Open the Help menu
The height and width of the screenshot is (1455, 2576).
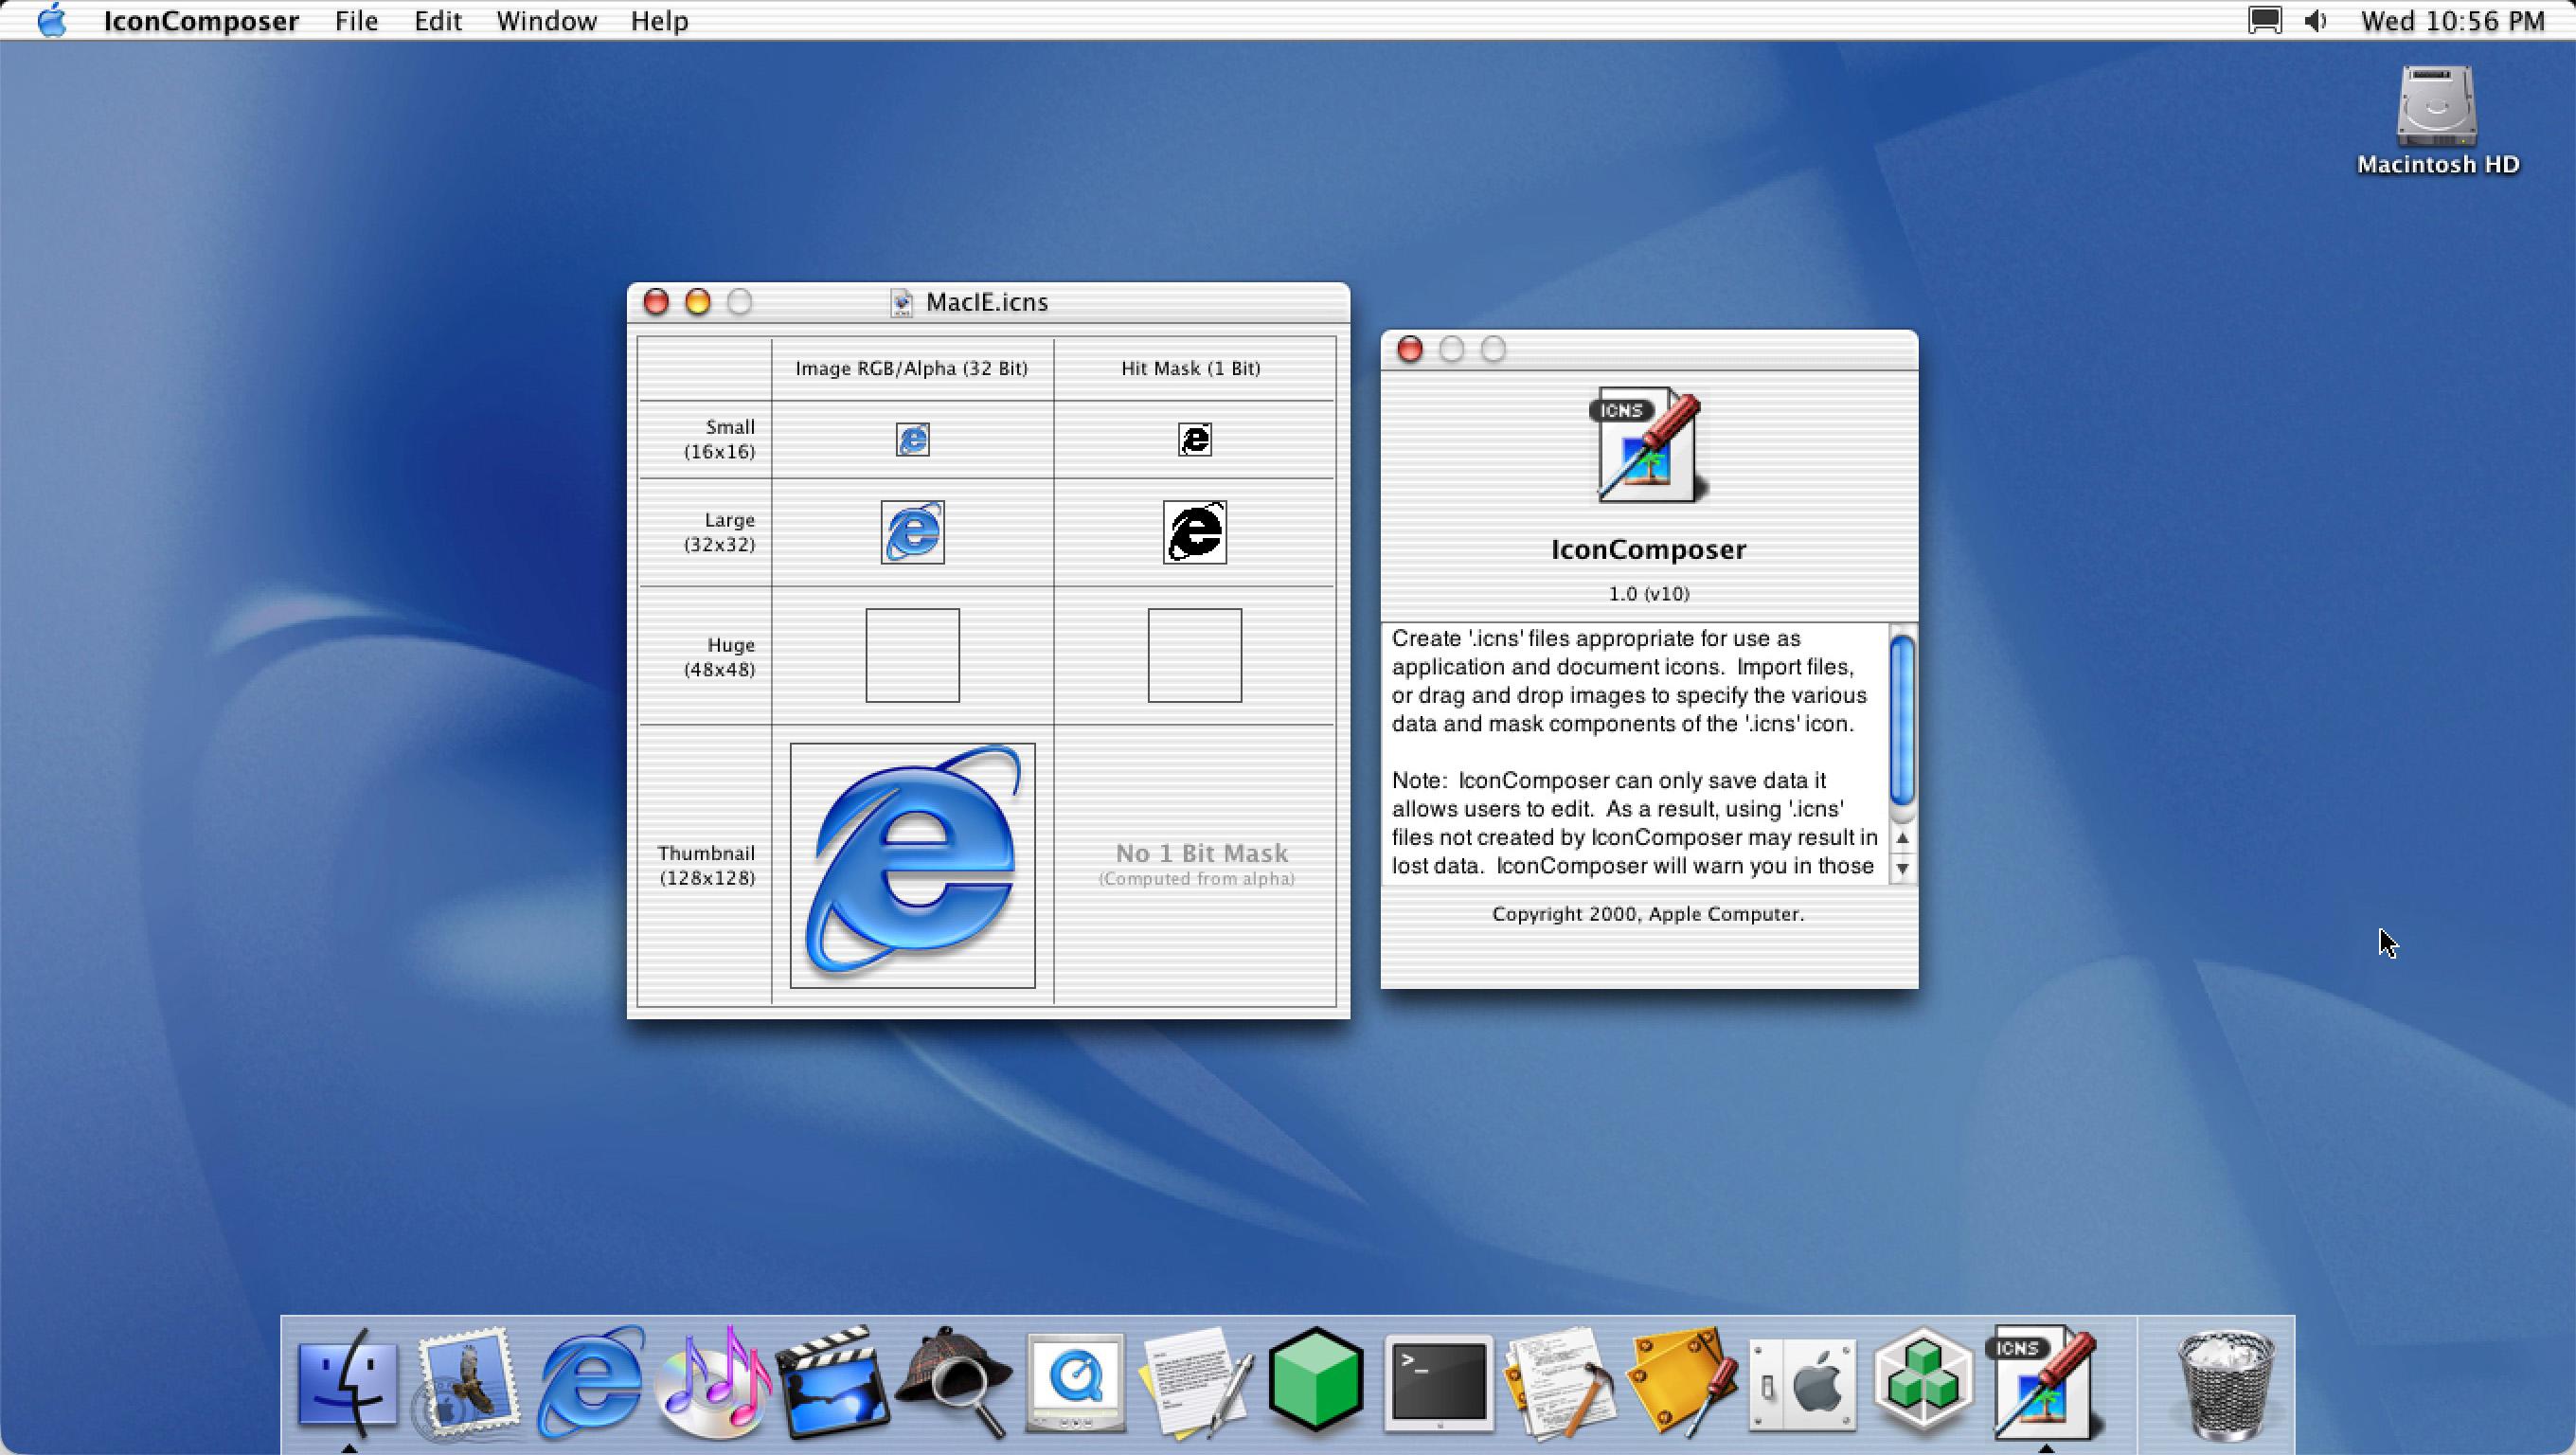pos(659,21)
